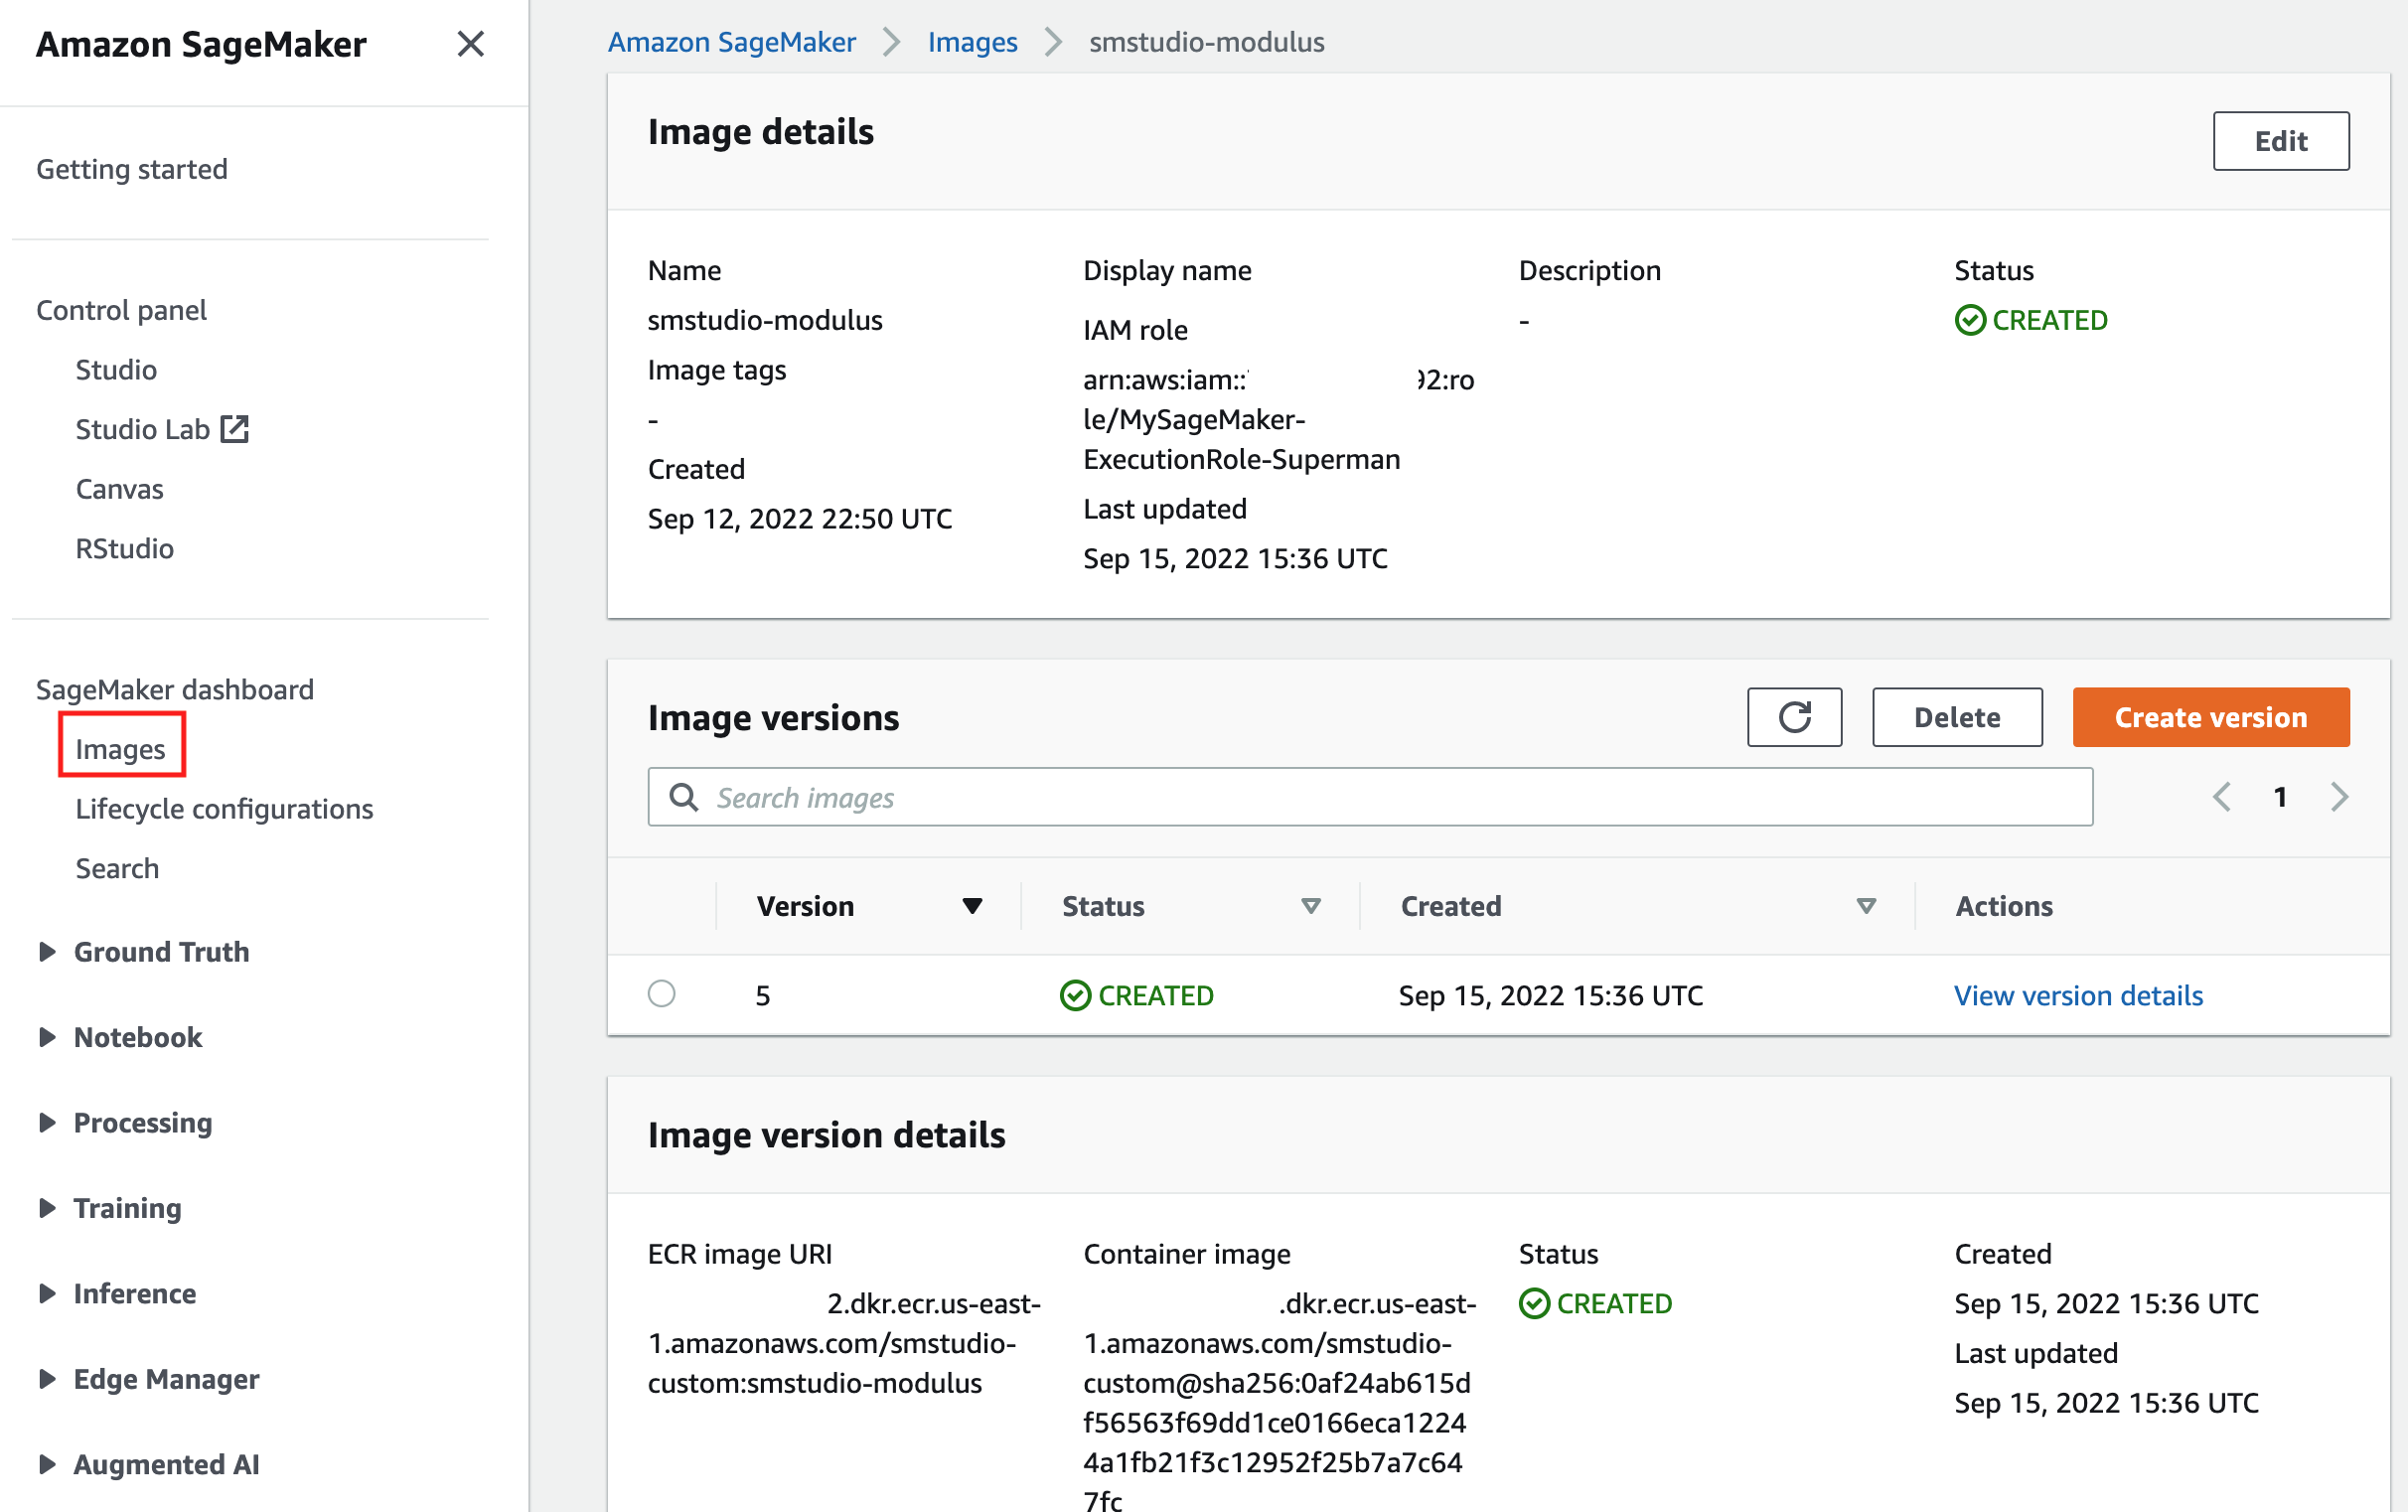
Task: Open View version details link
Action: [x=2078, y=995]
